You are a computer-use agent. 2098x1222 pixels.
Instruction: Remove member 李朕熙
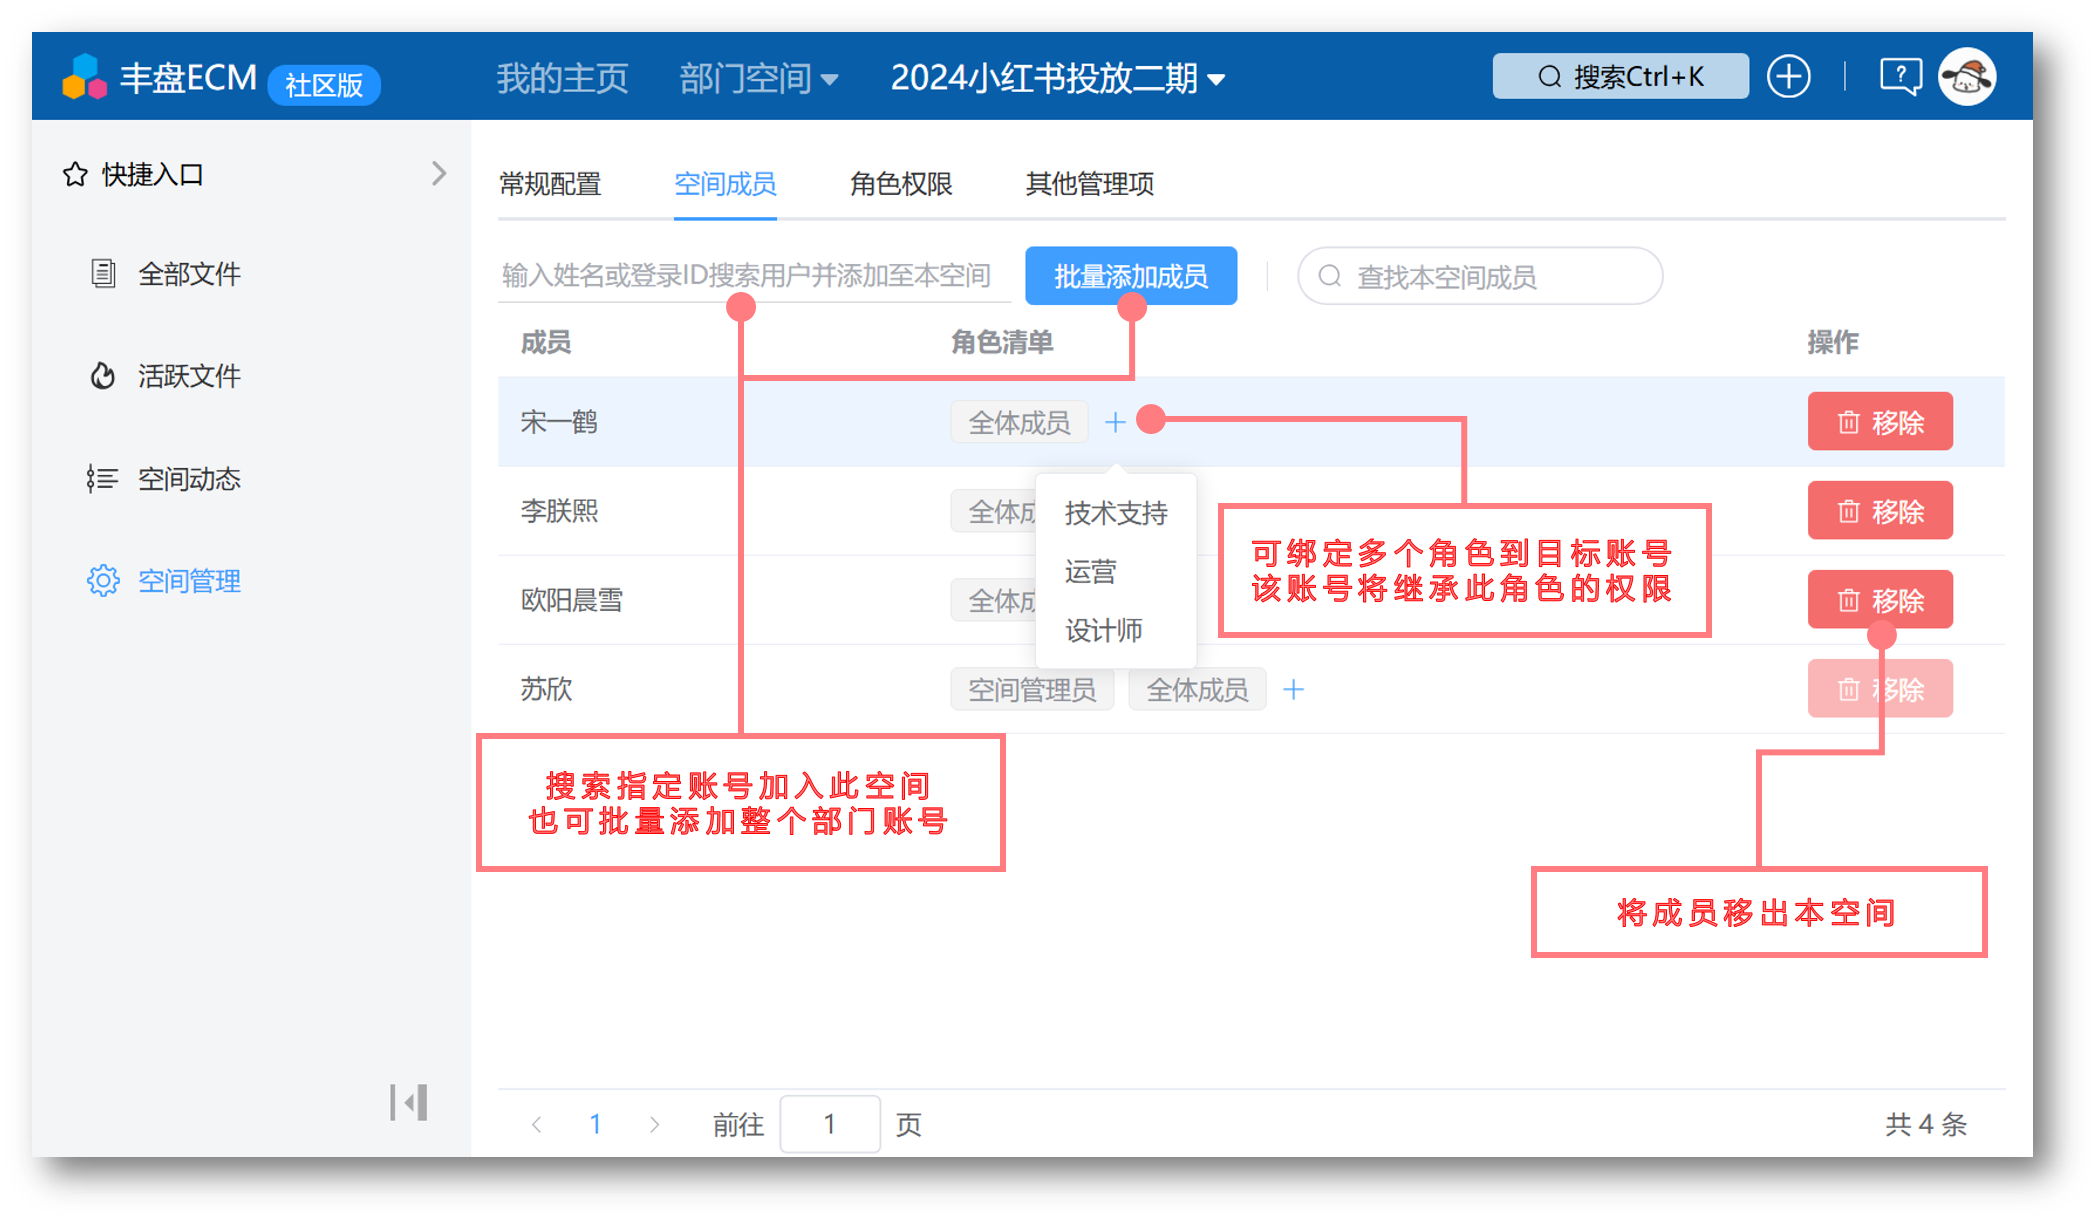(1880, 511)
